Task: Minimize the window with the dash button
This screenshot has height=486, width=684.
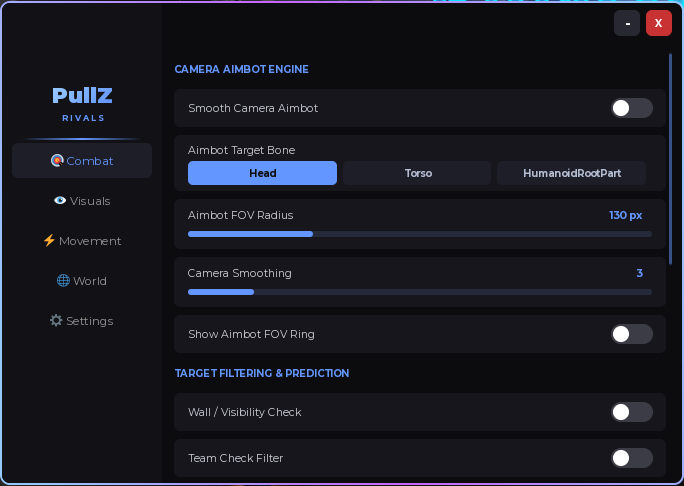Action: click(627, 23)
